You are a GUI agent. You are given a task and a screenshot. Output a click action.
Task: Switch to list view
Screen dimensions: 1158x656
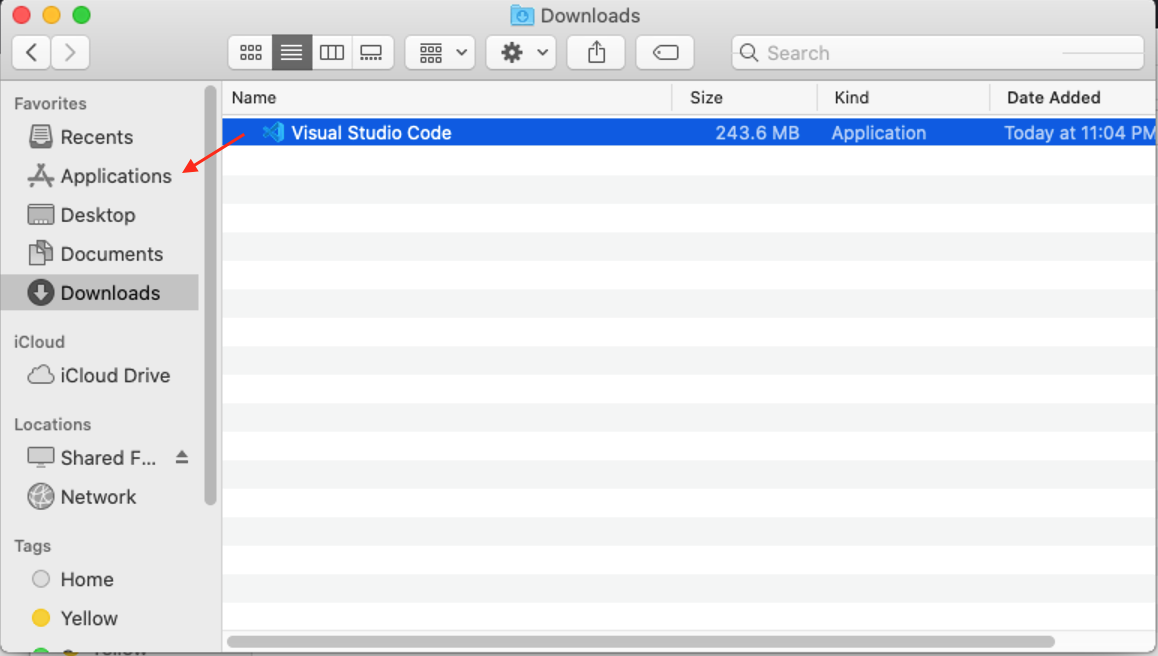coord(292,52)
